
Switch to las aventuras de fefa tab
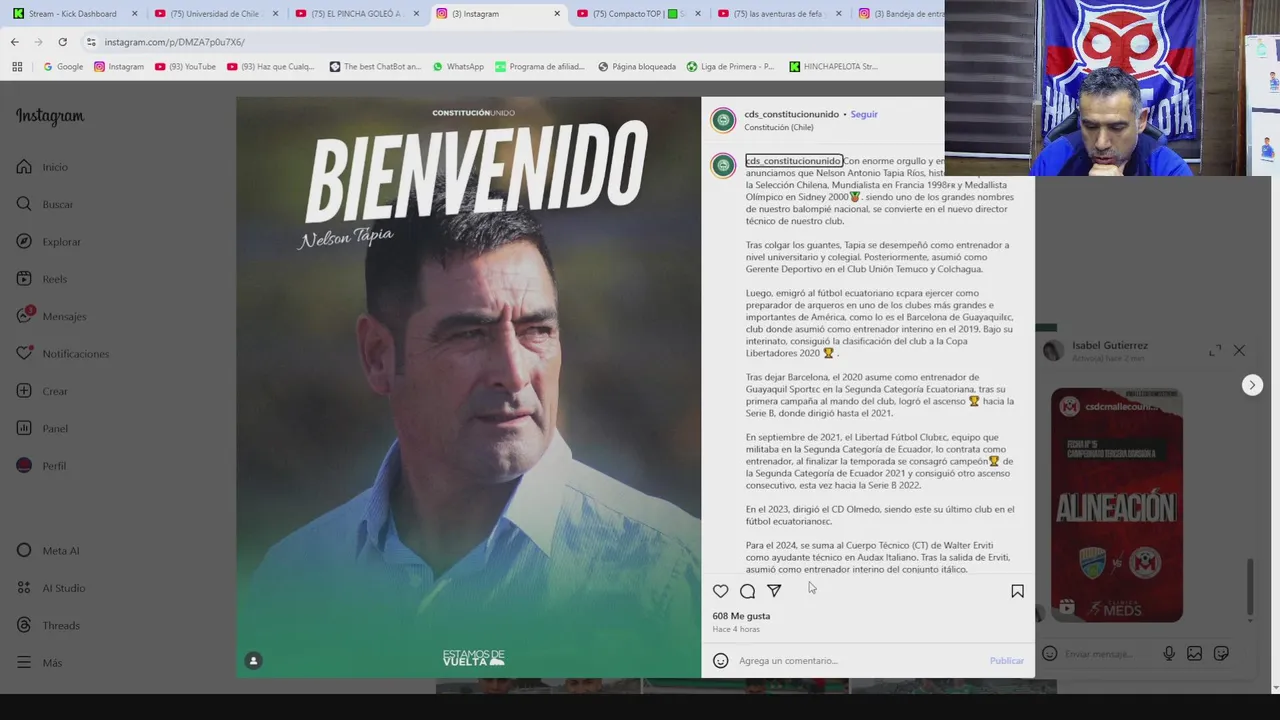tap(781, 13)
